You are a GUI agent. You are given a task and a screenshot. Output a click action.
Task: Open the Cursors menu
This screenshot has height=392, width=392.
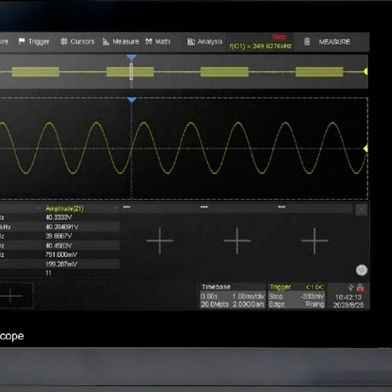click(x=77, y=41)
